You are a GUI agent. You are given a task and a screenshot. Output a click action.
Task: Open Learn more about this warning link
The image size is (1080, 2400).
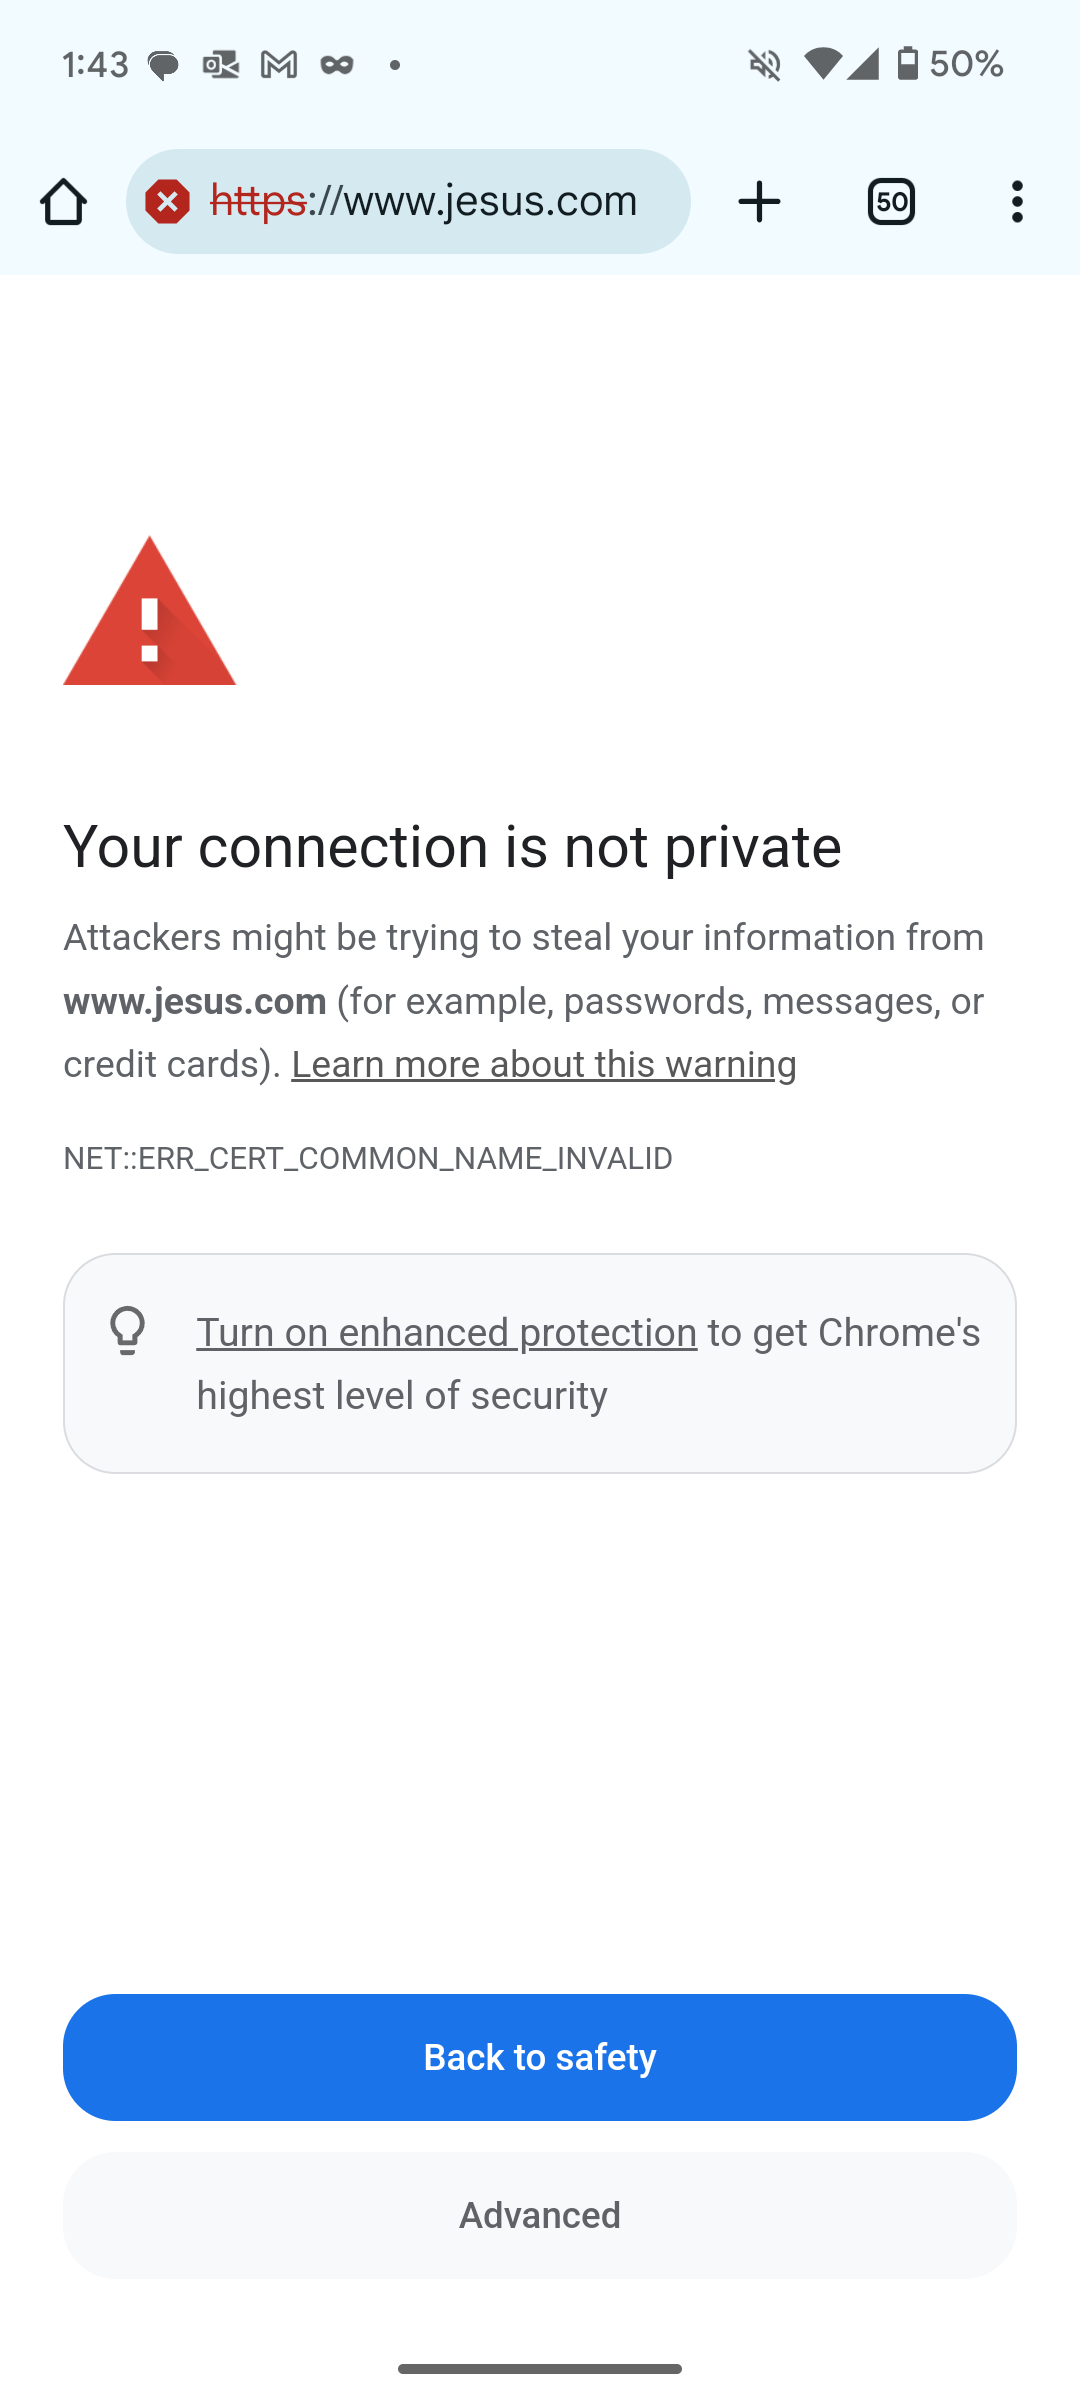click(544, 1066)
